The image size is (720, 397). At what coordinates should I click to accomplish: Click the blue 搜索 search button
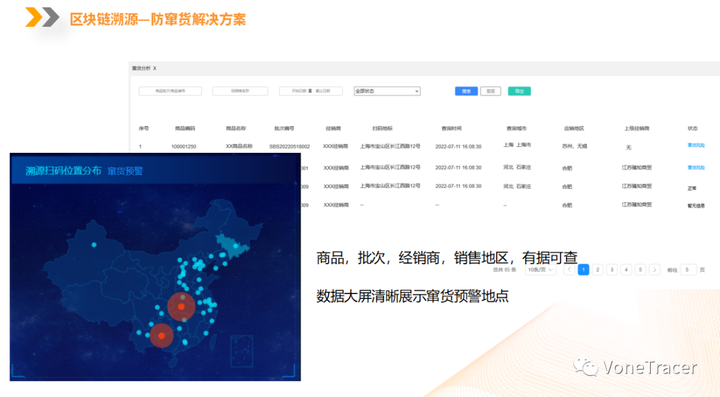point(466,91)
